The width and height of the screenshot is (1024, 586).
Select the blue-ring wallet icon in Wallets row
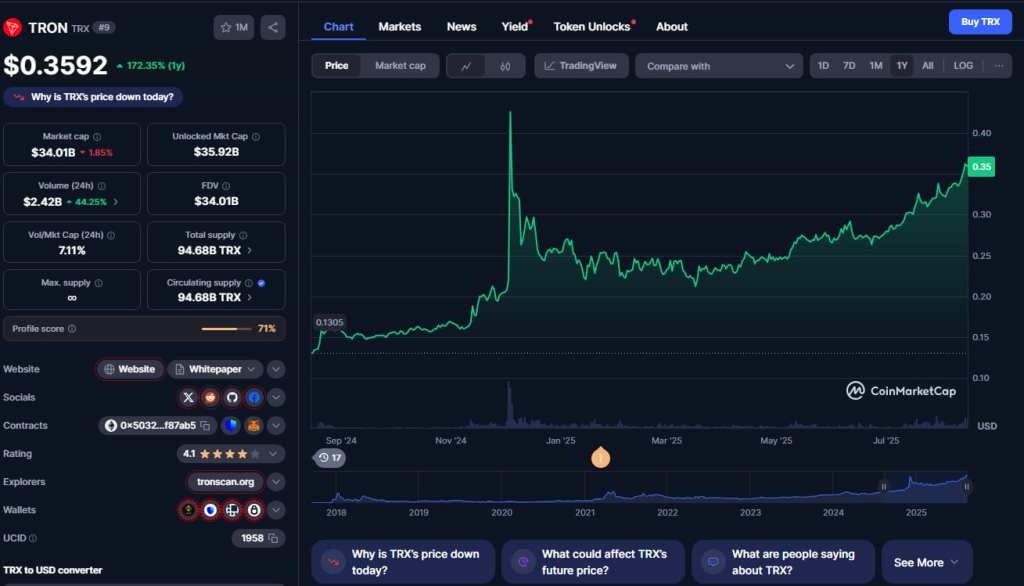[210, 510]
